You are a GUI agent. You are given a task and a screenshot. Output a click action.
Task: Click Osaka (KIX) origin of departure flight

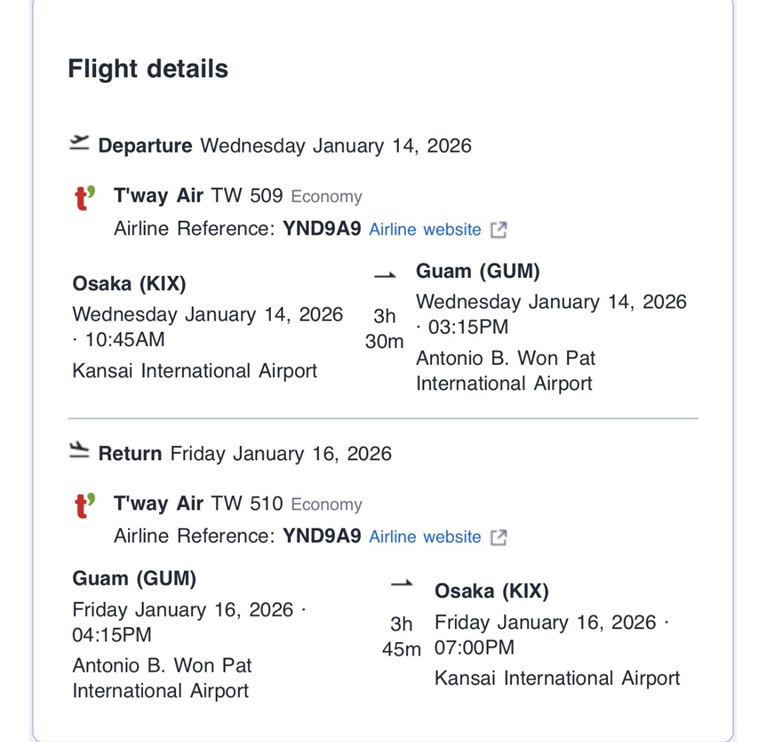(129, 284)
